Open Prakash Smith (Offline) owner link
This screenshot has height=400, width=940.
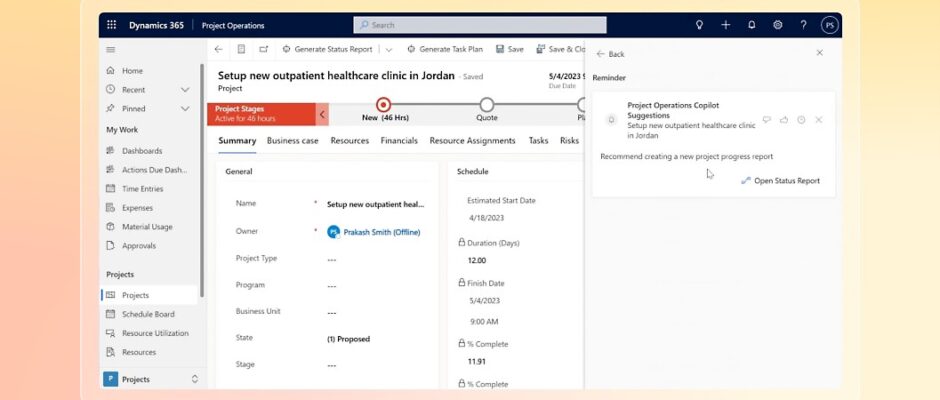tap(381, 233)
